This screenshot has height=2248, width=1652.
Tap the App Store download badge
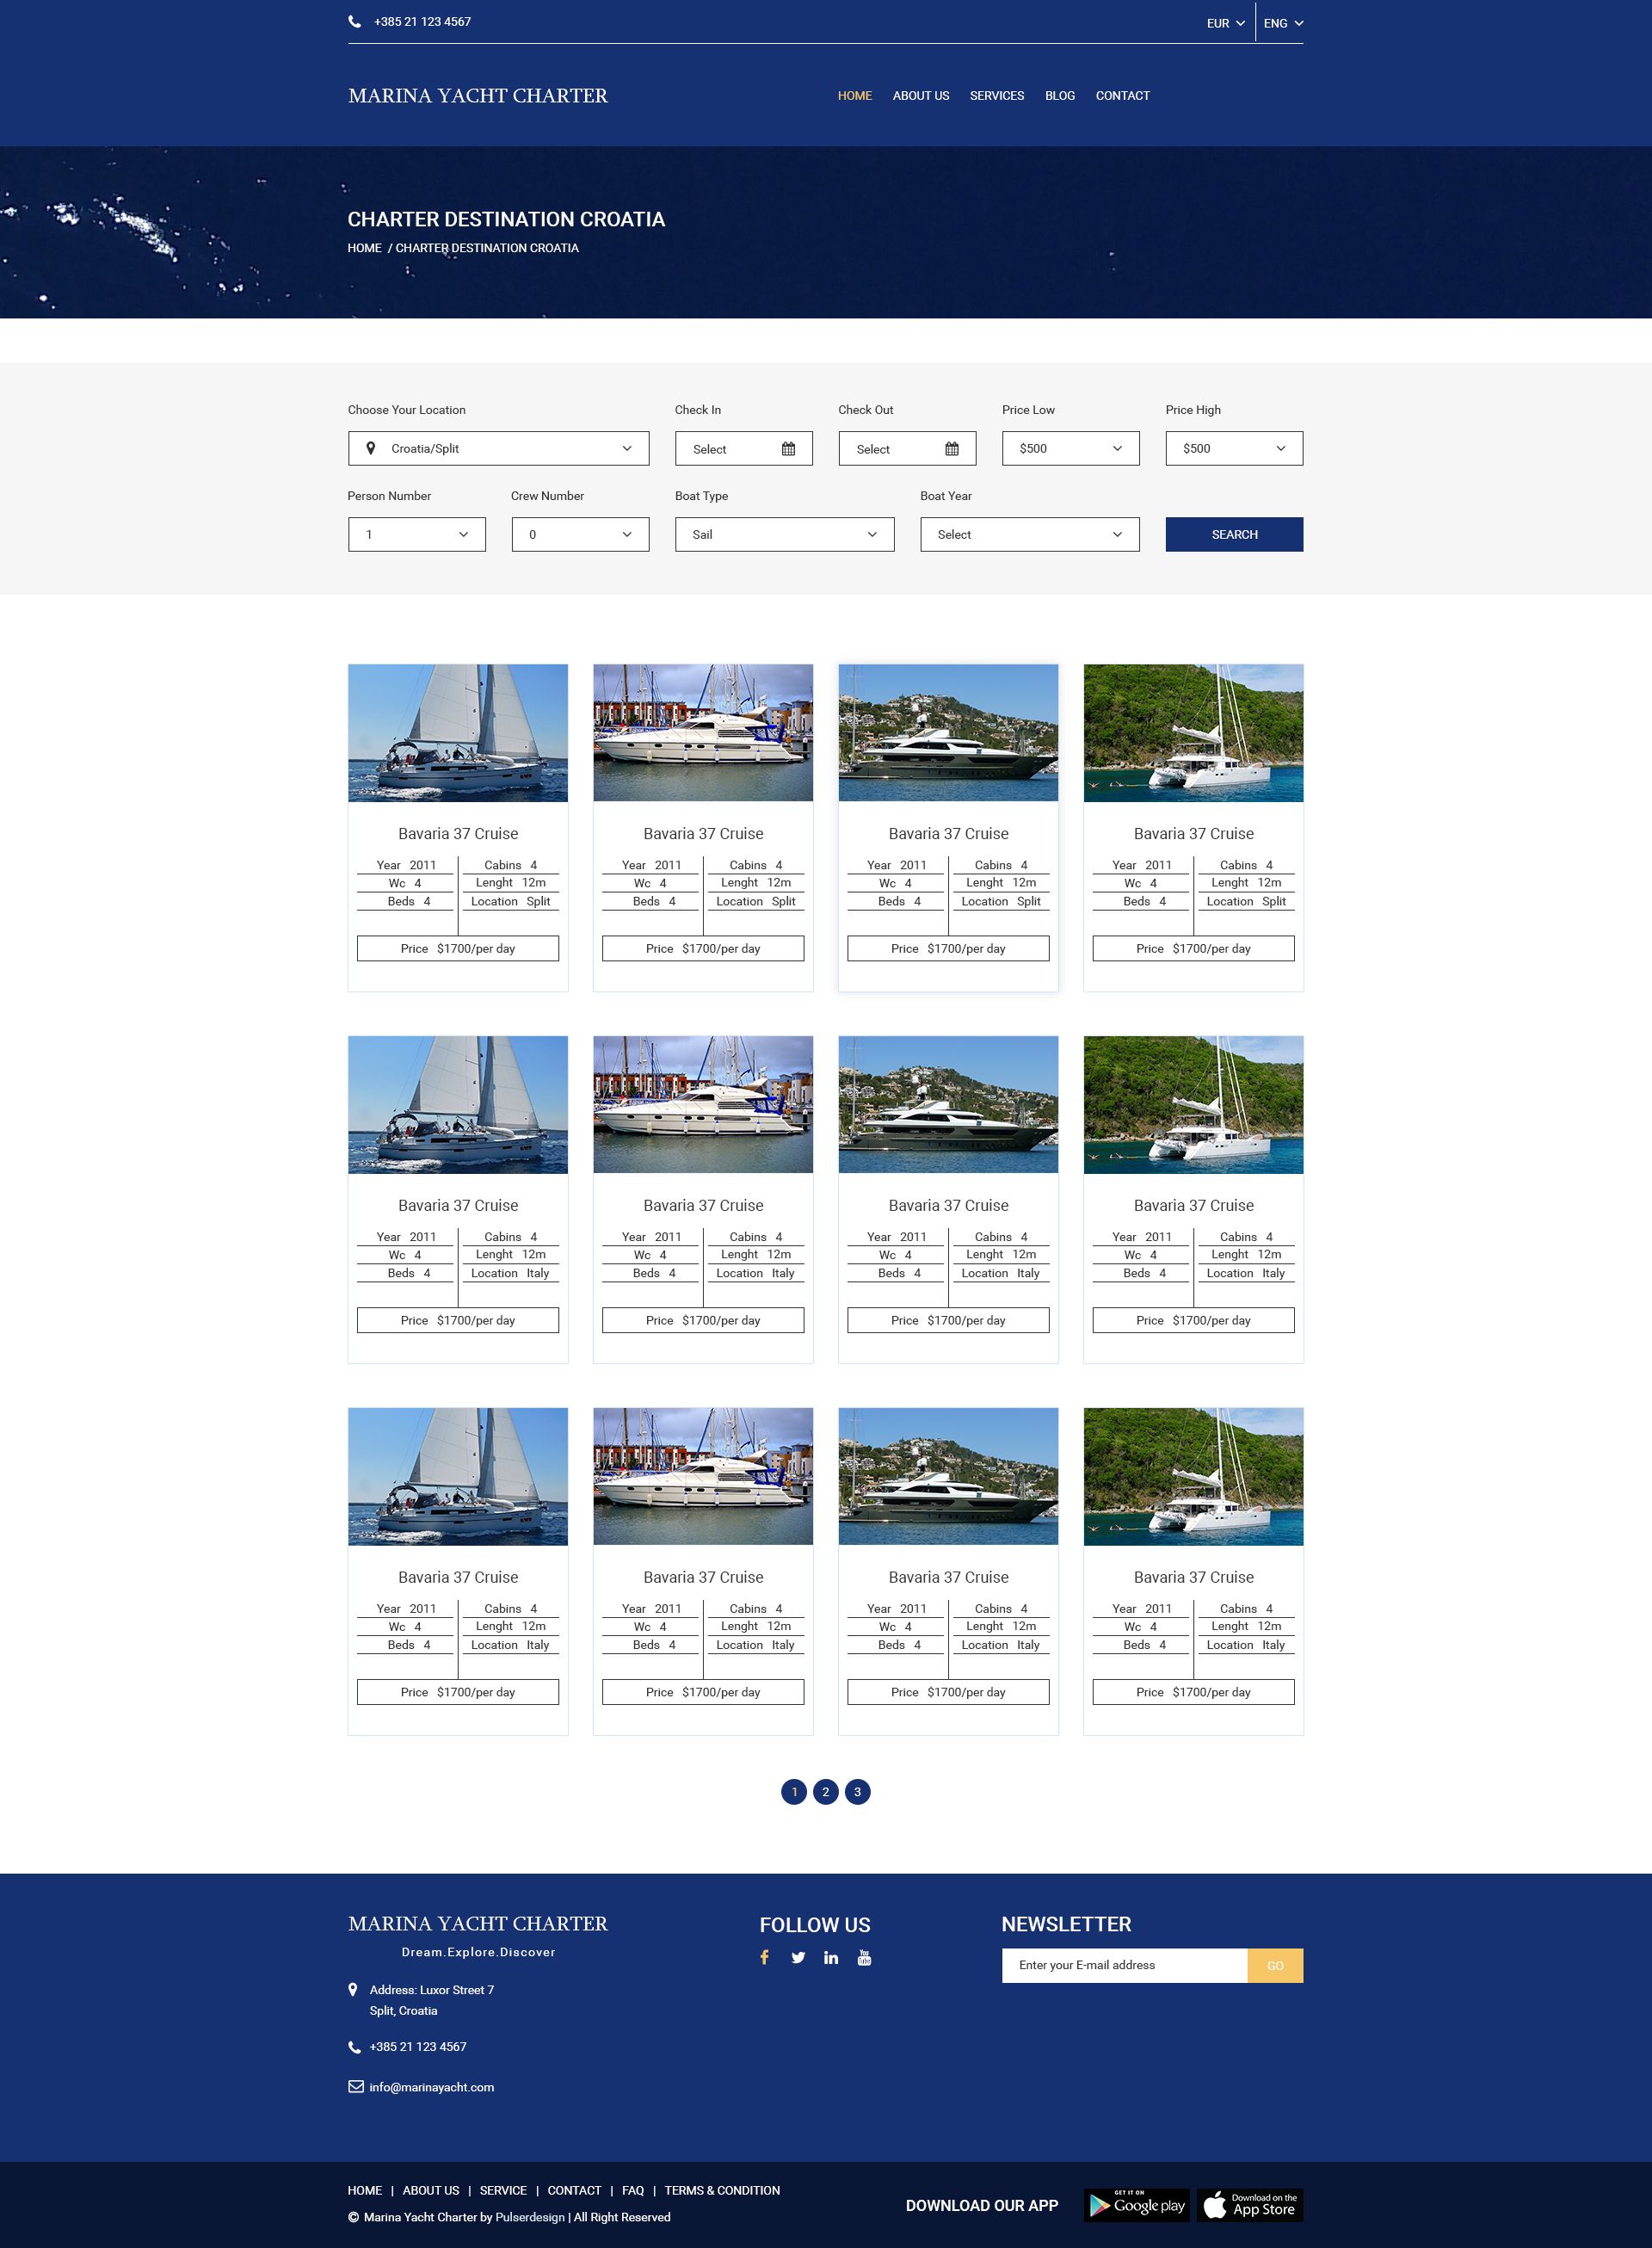coord(1250,2205)
